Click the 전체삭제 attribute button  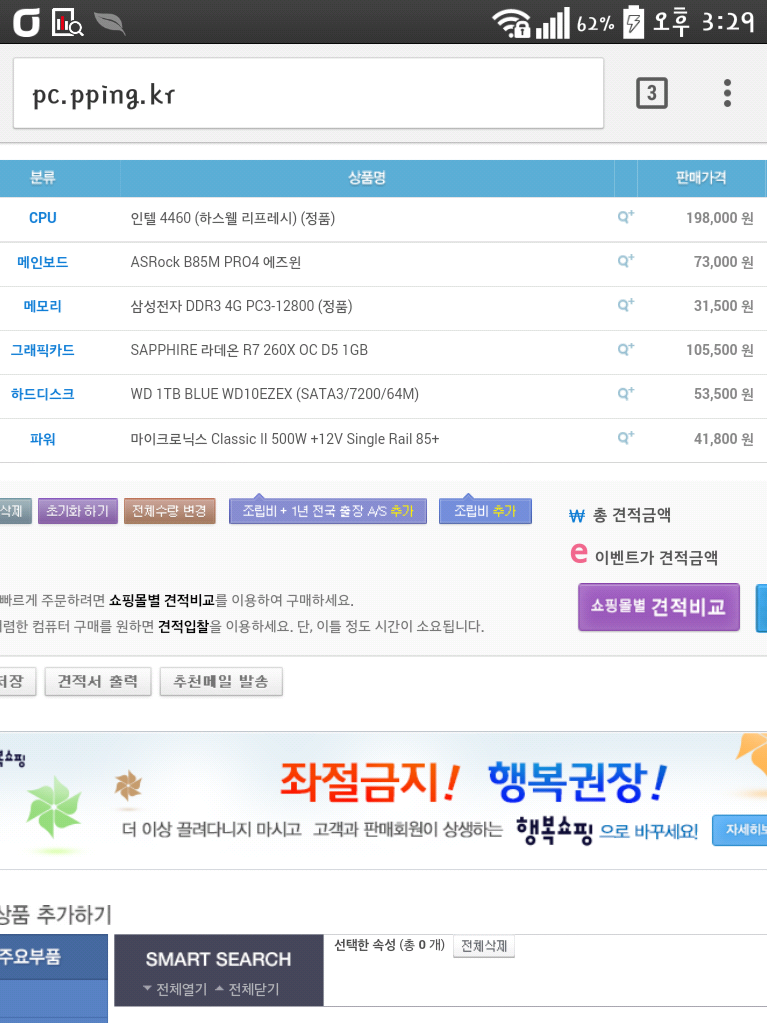(484, 946)
